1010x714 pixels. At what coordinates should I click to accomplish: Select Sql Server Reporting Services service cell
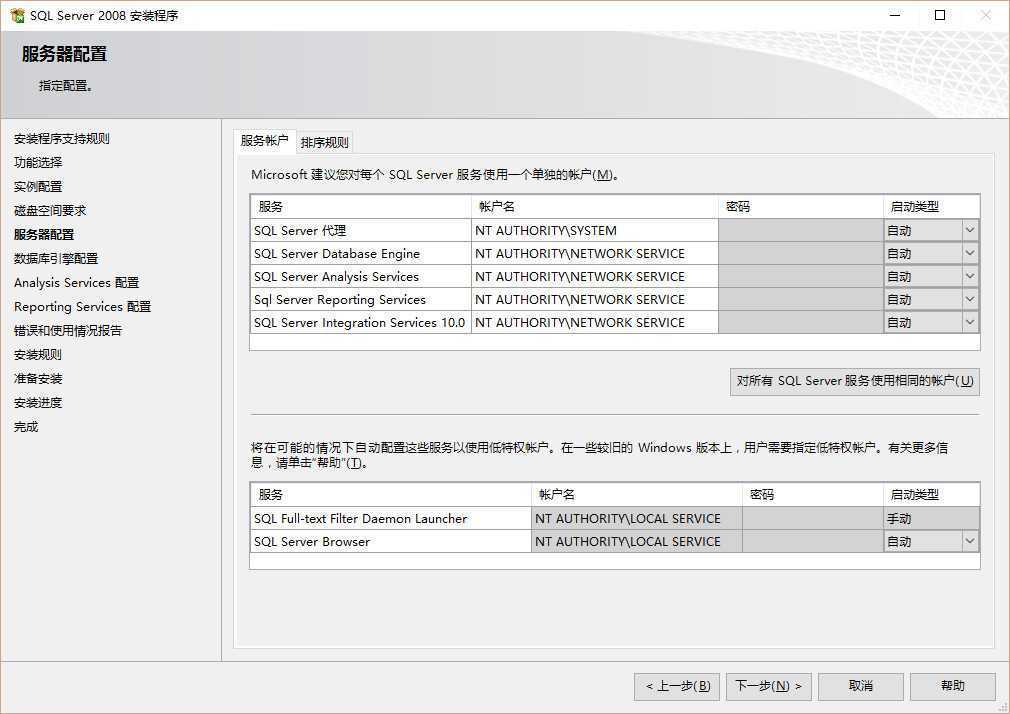tap(361, 300)
